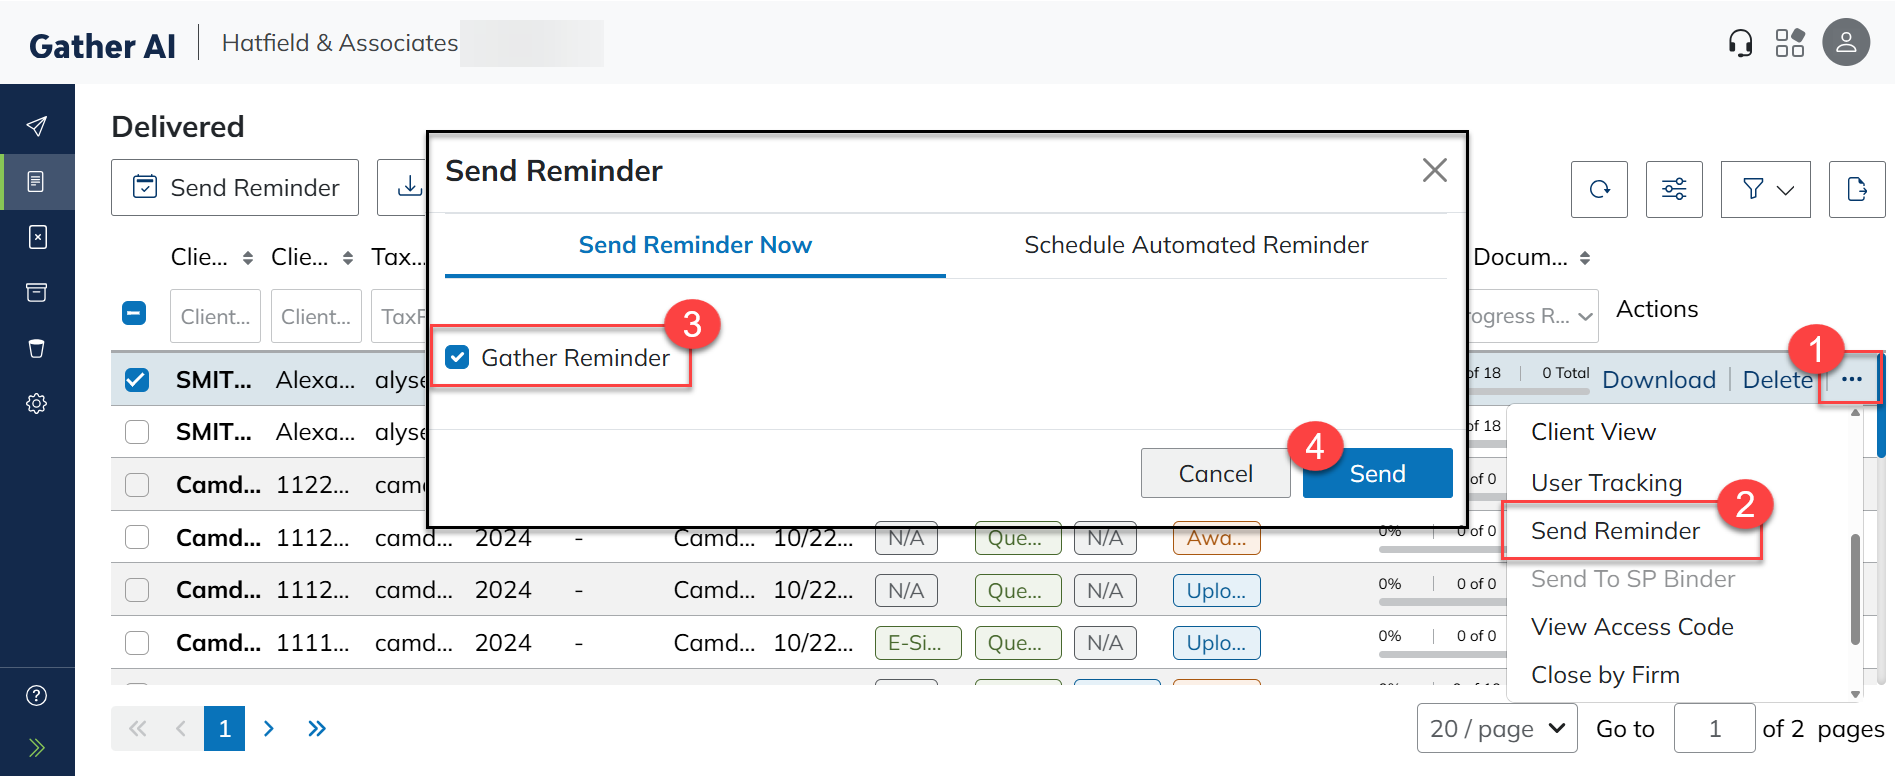Open the 20 per page dropdown
The image size is (1895, 776).
(1497, 728)
